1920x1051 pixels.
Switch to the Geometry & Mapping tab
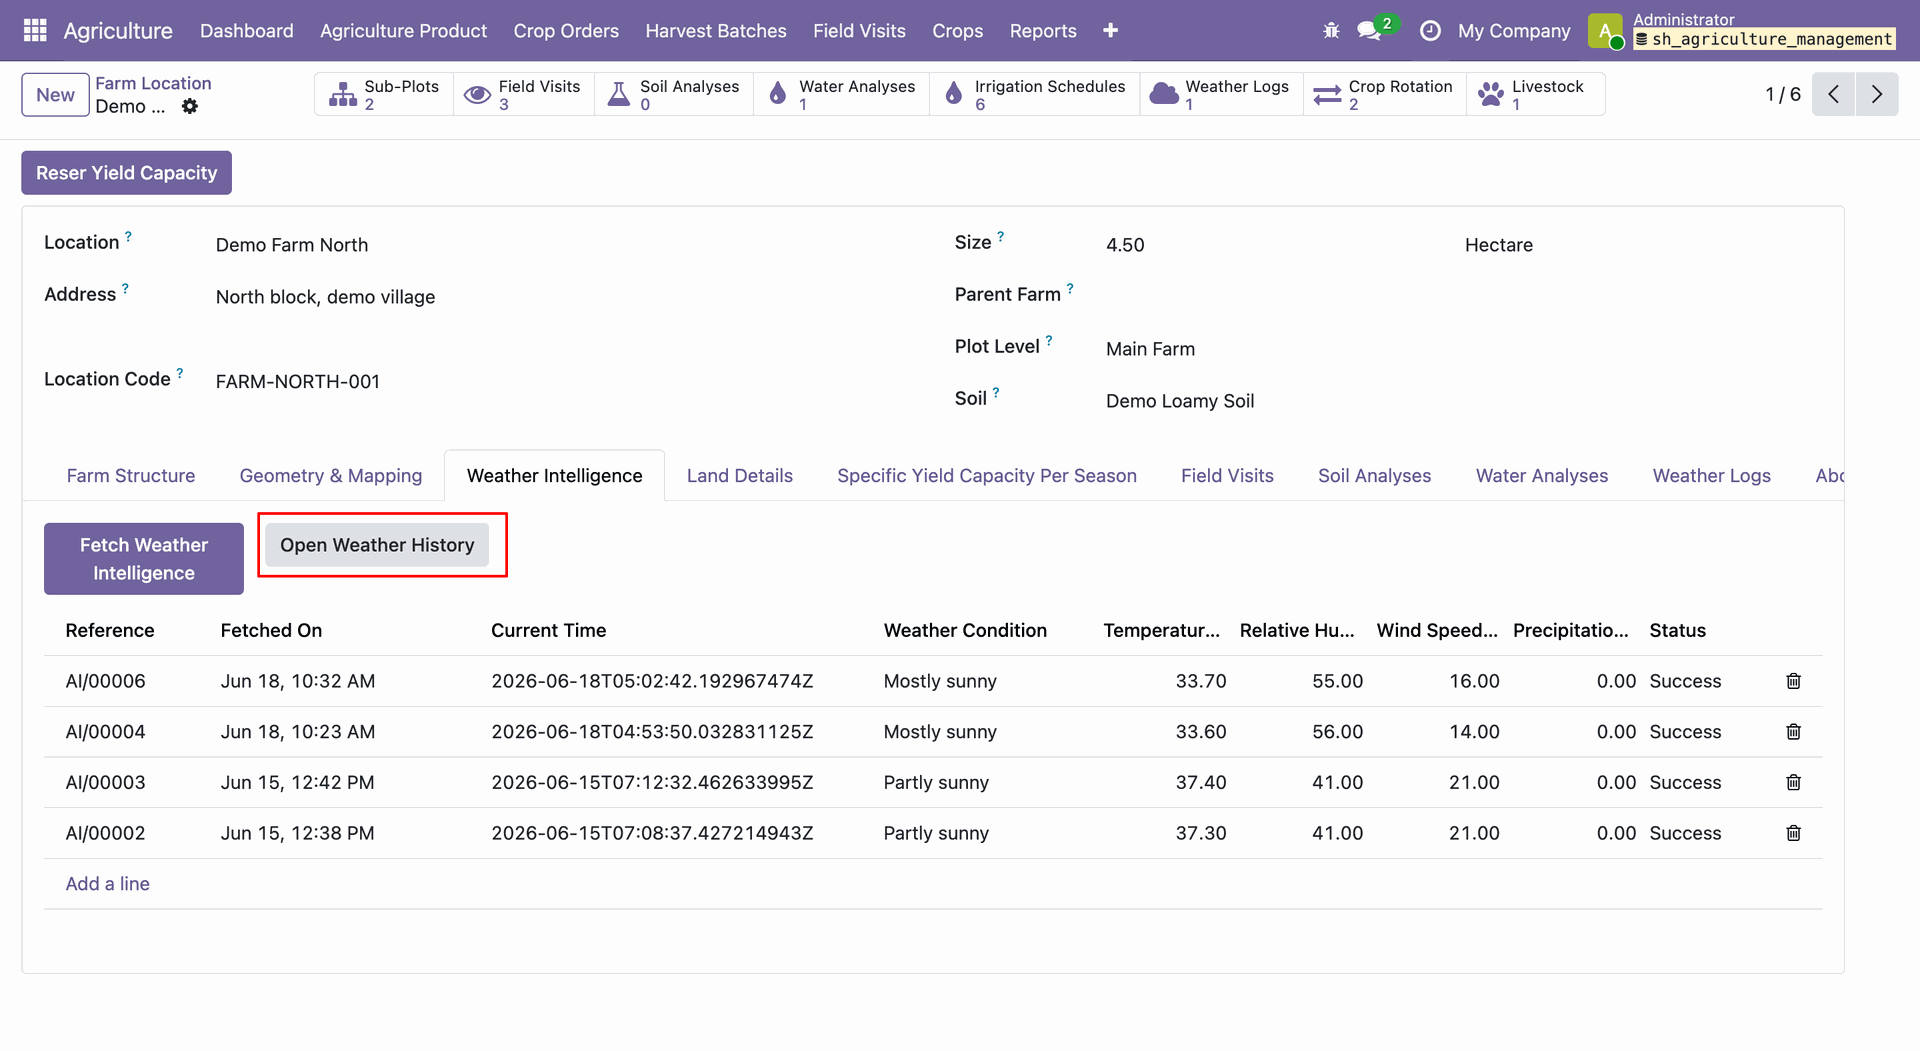[x=331, y=476]
